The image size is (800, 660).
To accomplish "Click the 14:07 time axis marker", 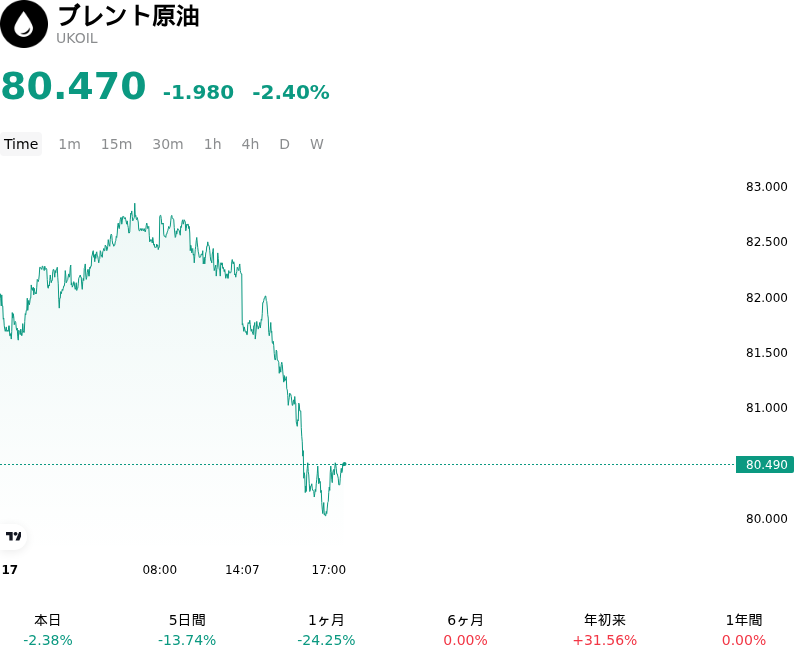I will click(242, 569).
